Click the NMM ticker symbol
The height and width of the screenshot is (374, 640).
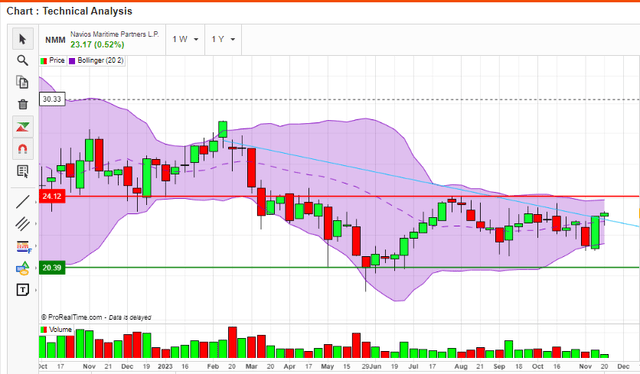tap(55, 40)
